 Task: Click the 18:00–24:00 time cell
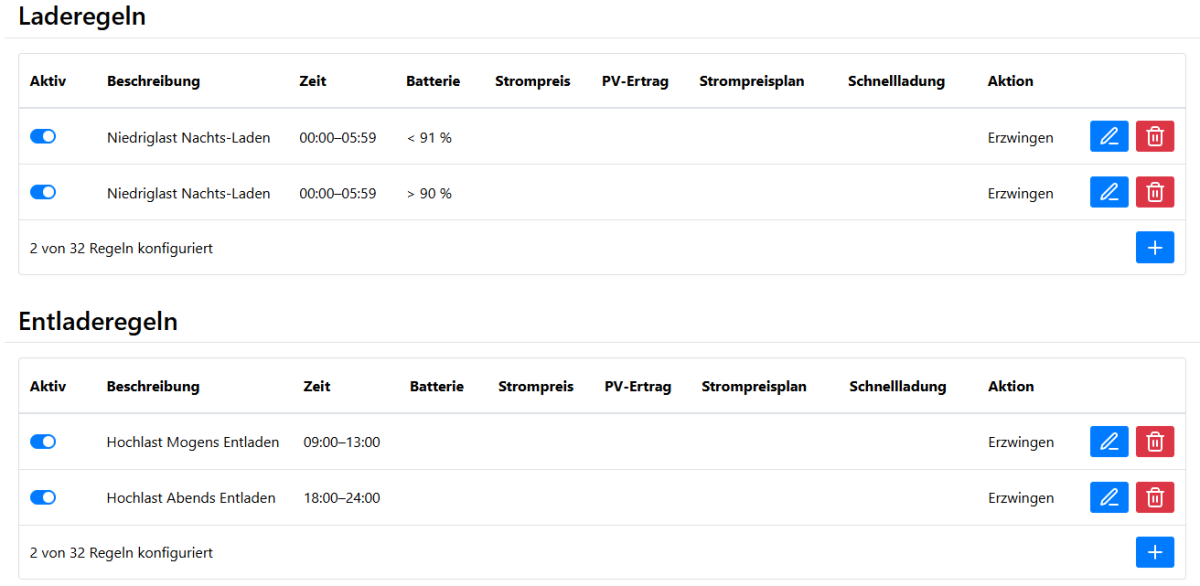click(x=341, y=498)
